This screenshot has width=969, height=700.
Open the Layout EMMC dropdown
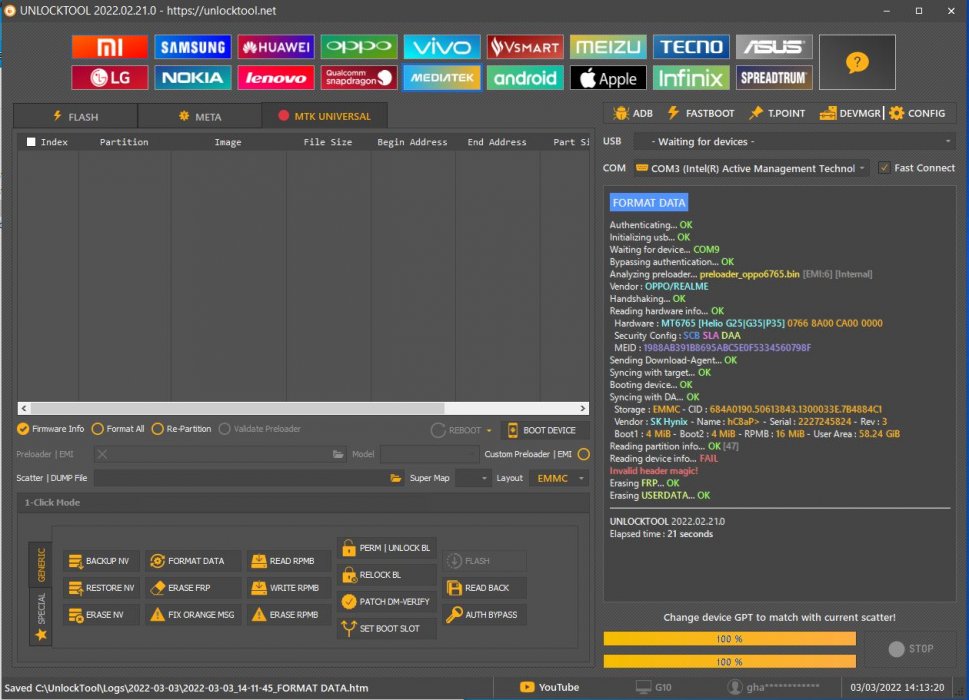point(559,478)
